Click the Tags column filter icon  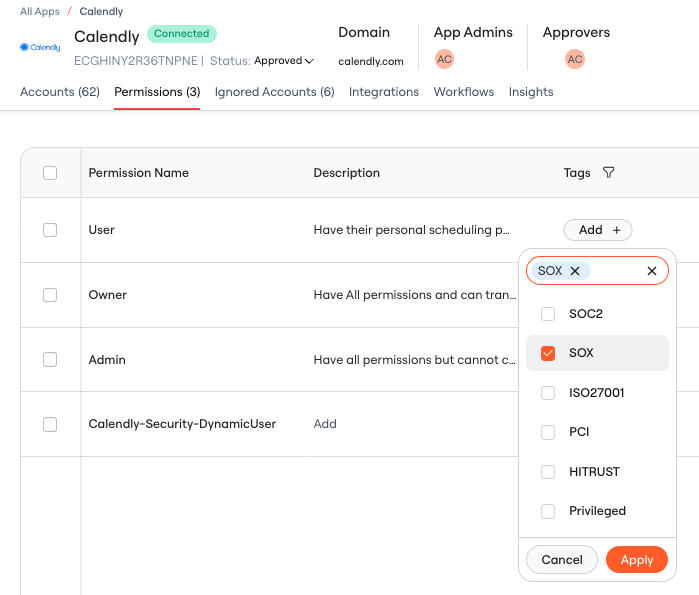point(609,172)
